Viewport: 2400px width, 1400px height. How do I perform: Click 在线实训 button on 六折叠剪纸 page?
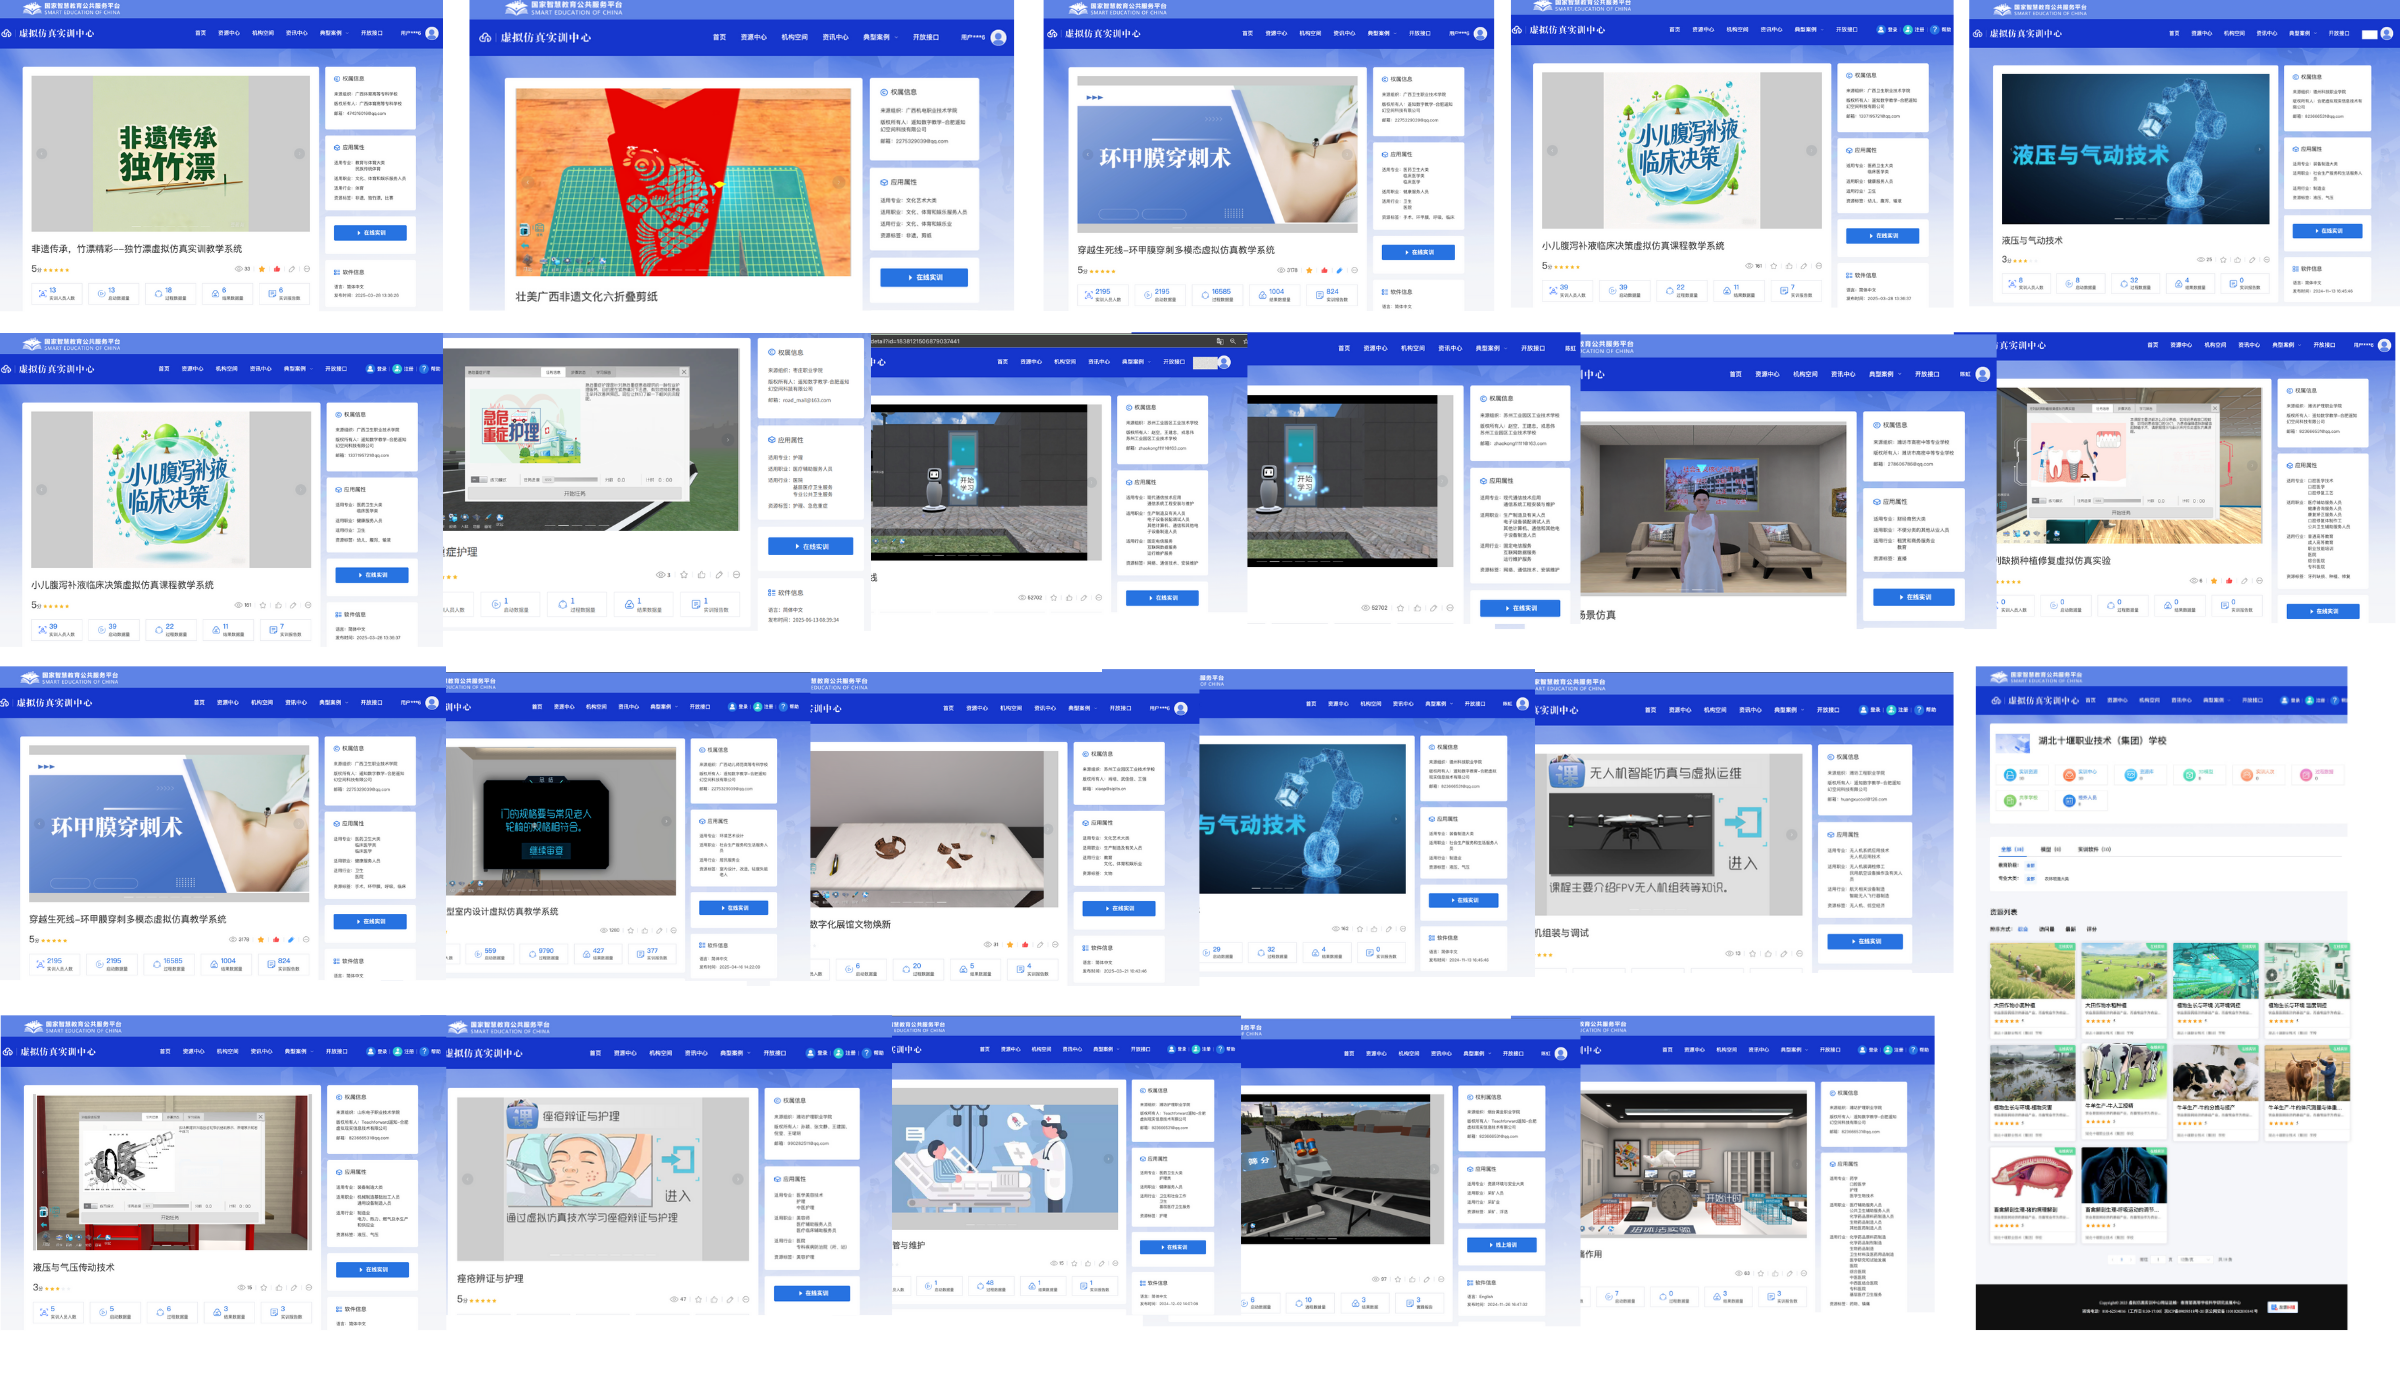point(924,277)
